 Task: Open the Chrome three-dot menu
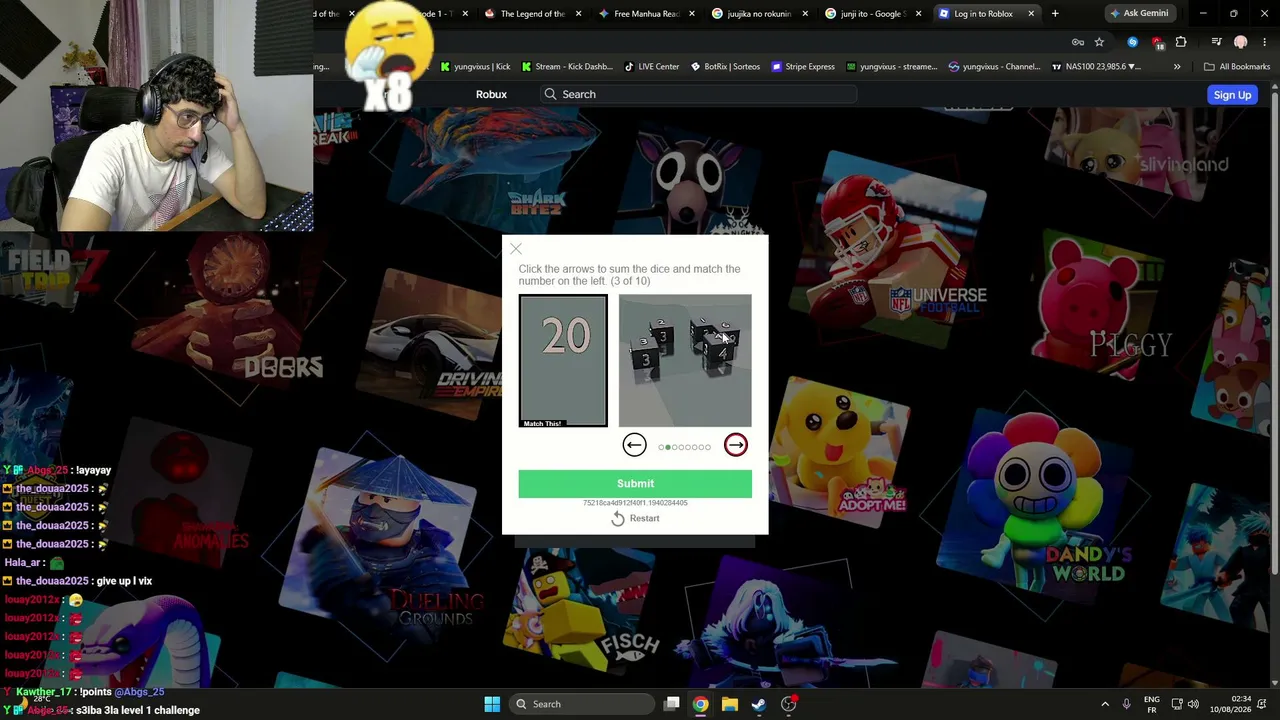pos(1265,42)
